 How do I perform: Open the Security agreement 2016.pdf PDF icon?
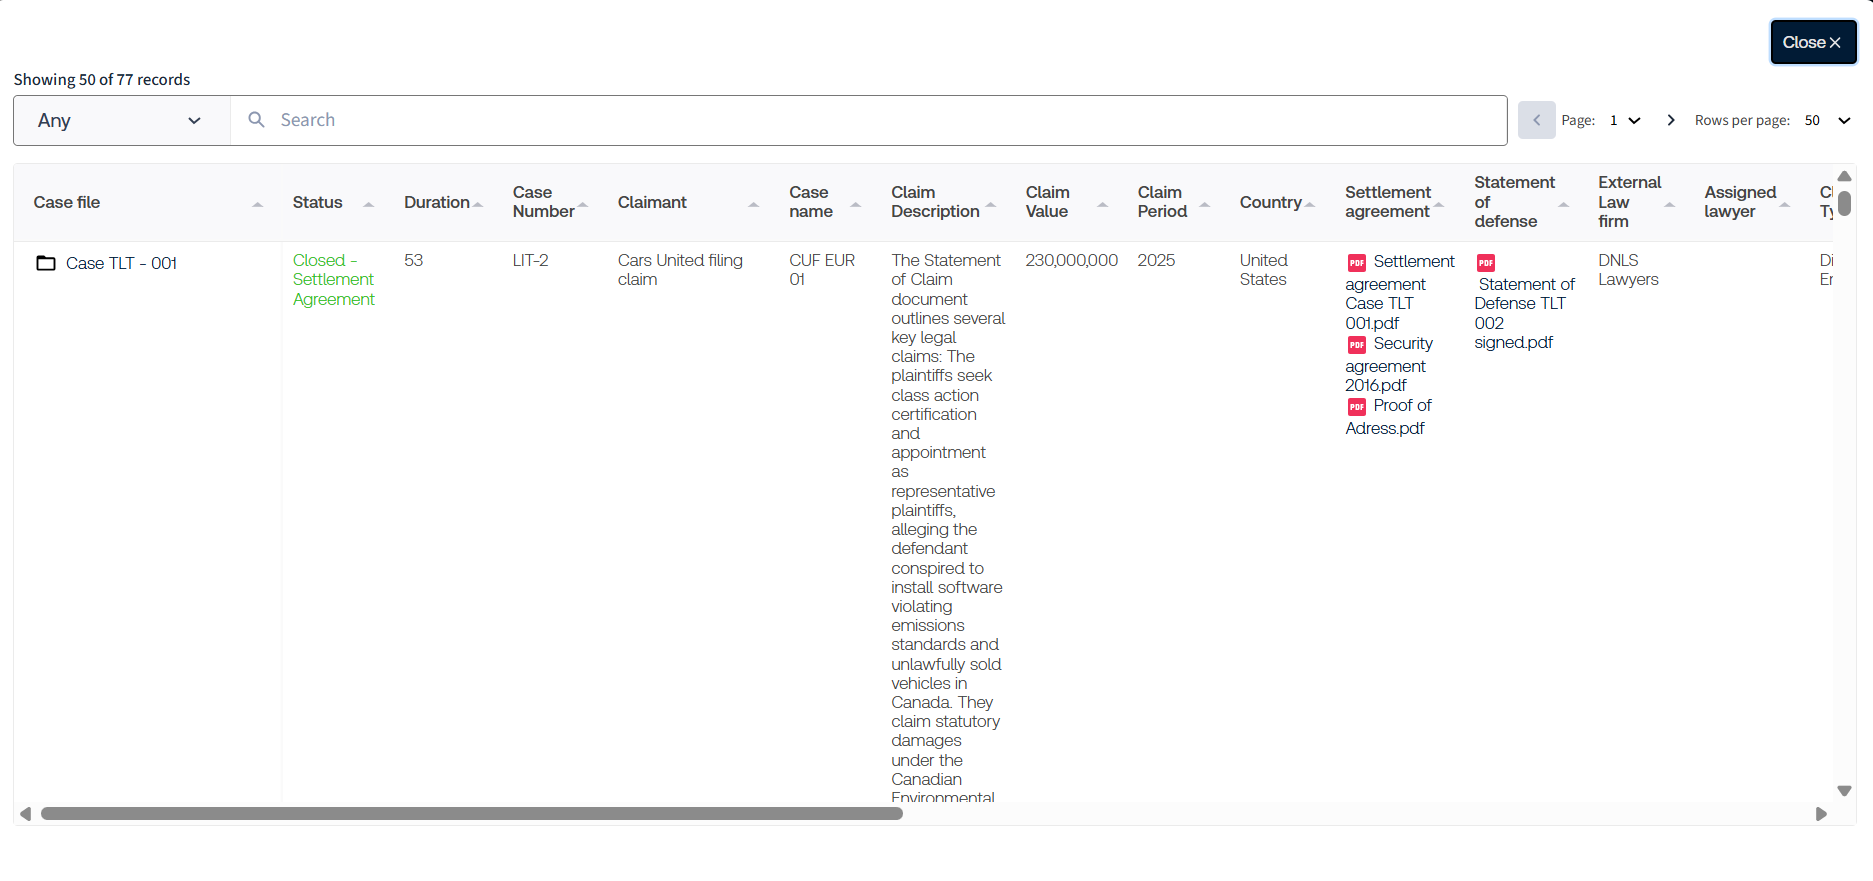point(1357,345)
